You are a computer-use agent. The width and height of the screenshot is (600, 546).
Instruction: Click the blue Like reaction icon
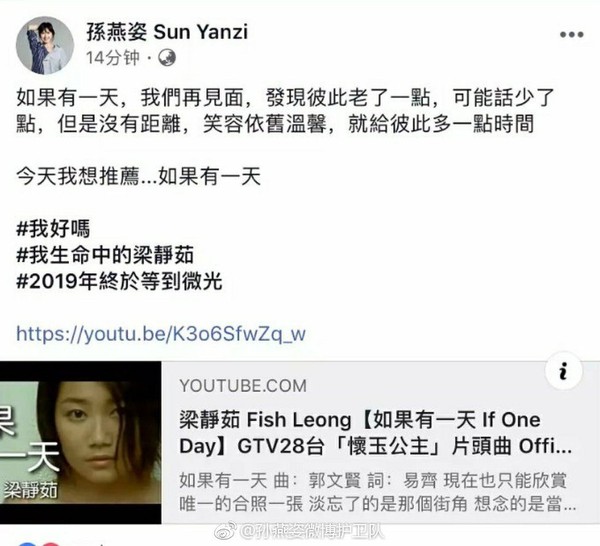[28, 544]
